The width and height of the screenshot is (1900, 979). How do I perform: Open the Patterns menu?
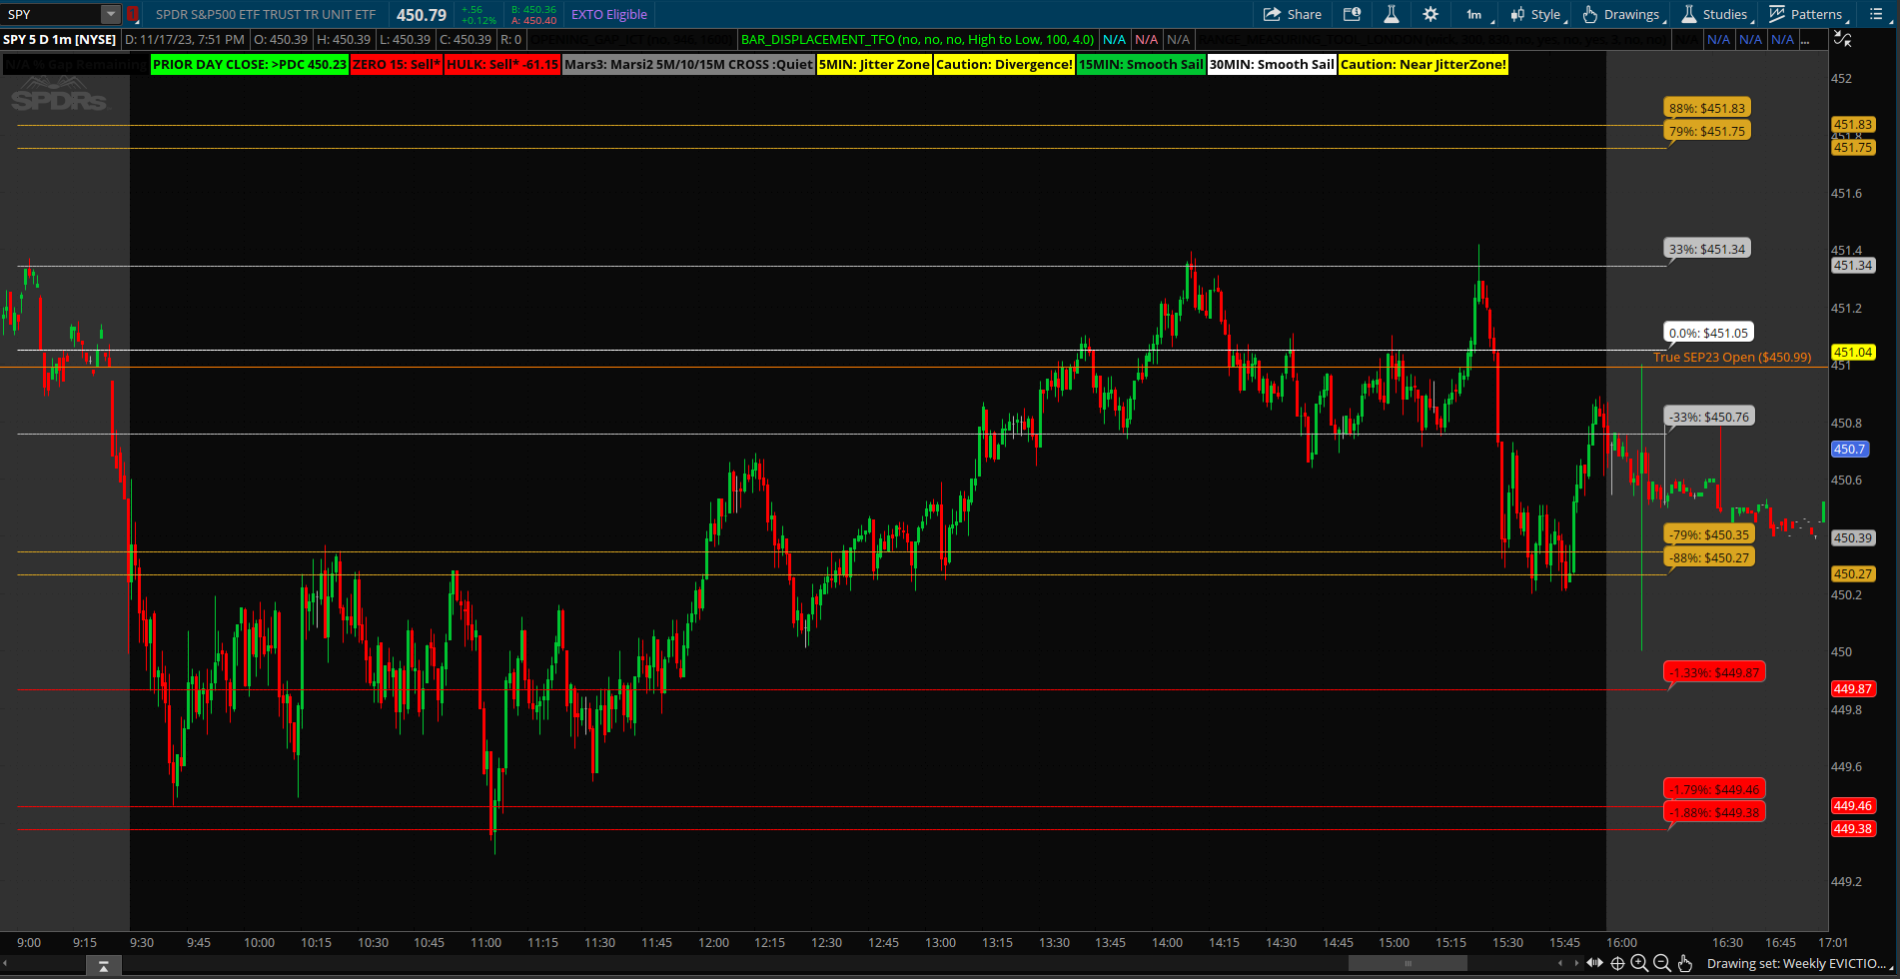click(x=1806, y=14)
